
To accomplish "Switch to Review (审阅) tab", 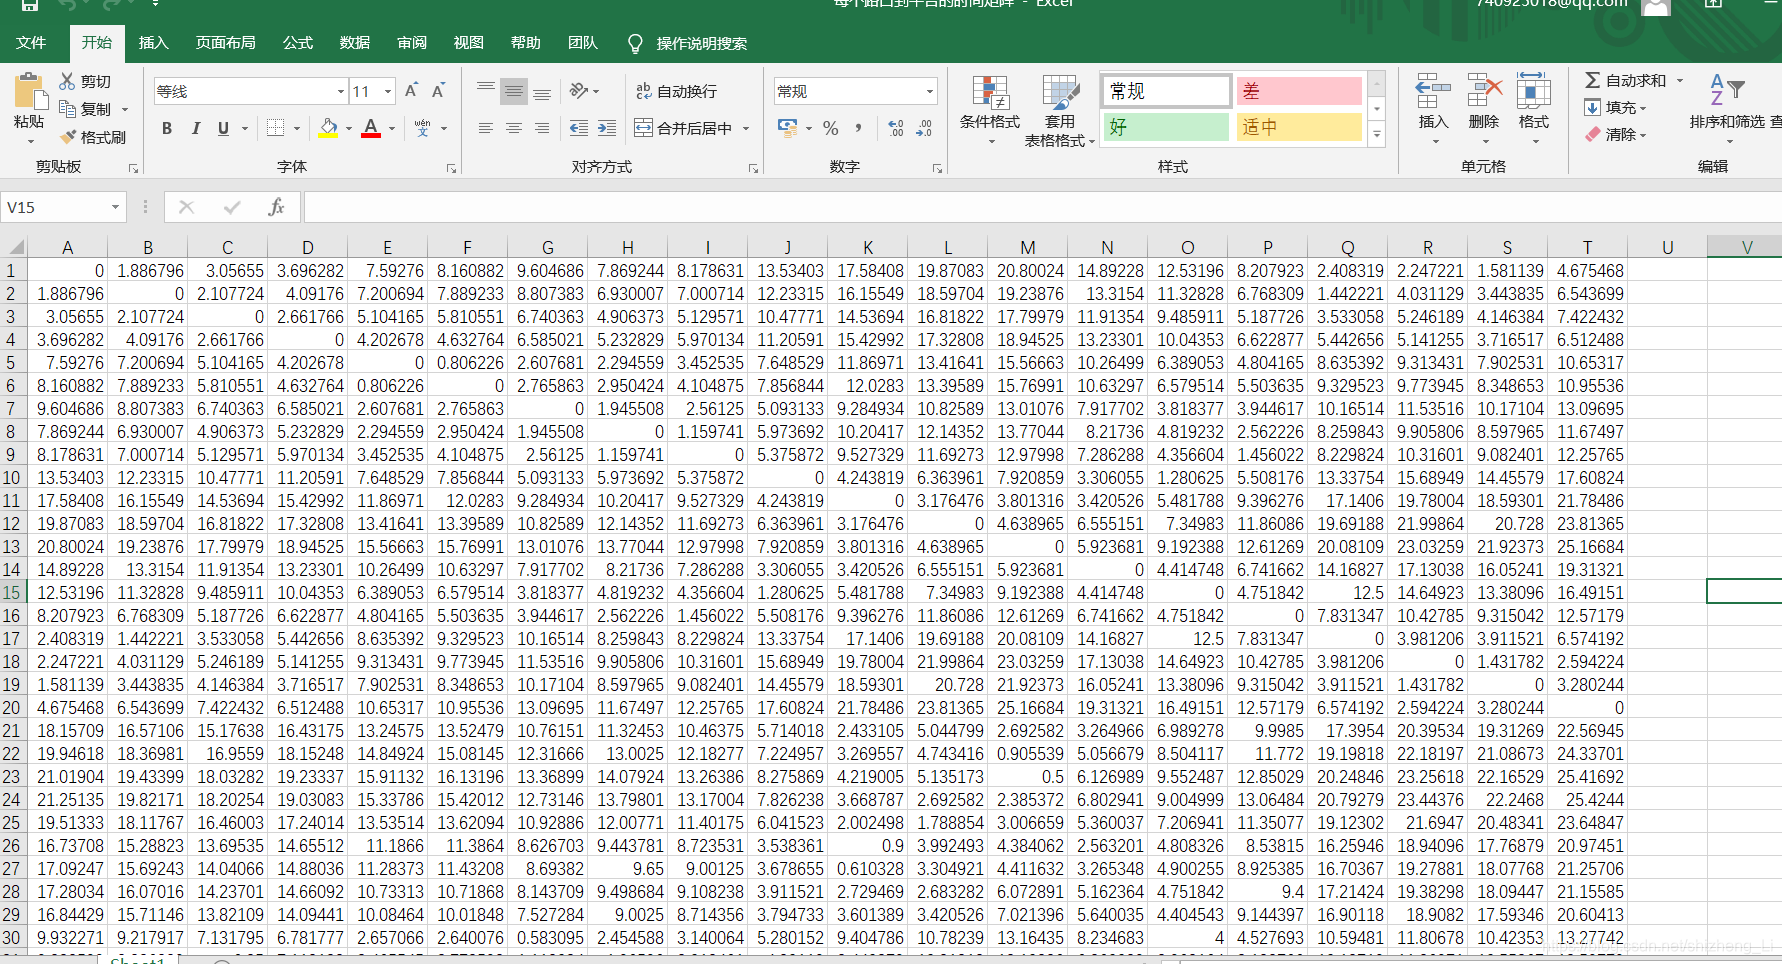I will click(x=412, y=43).
